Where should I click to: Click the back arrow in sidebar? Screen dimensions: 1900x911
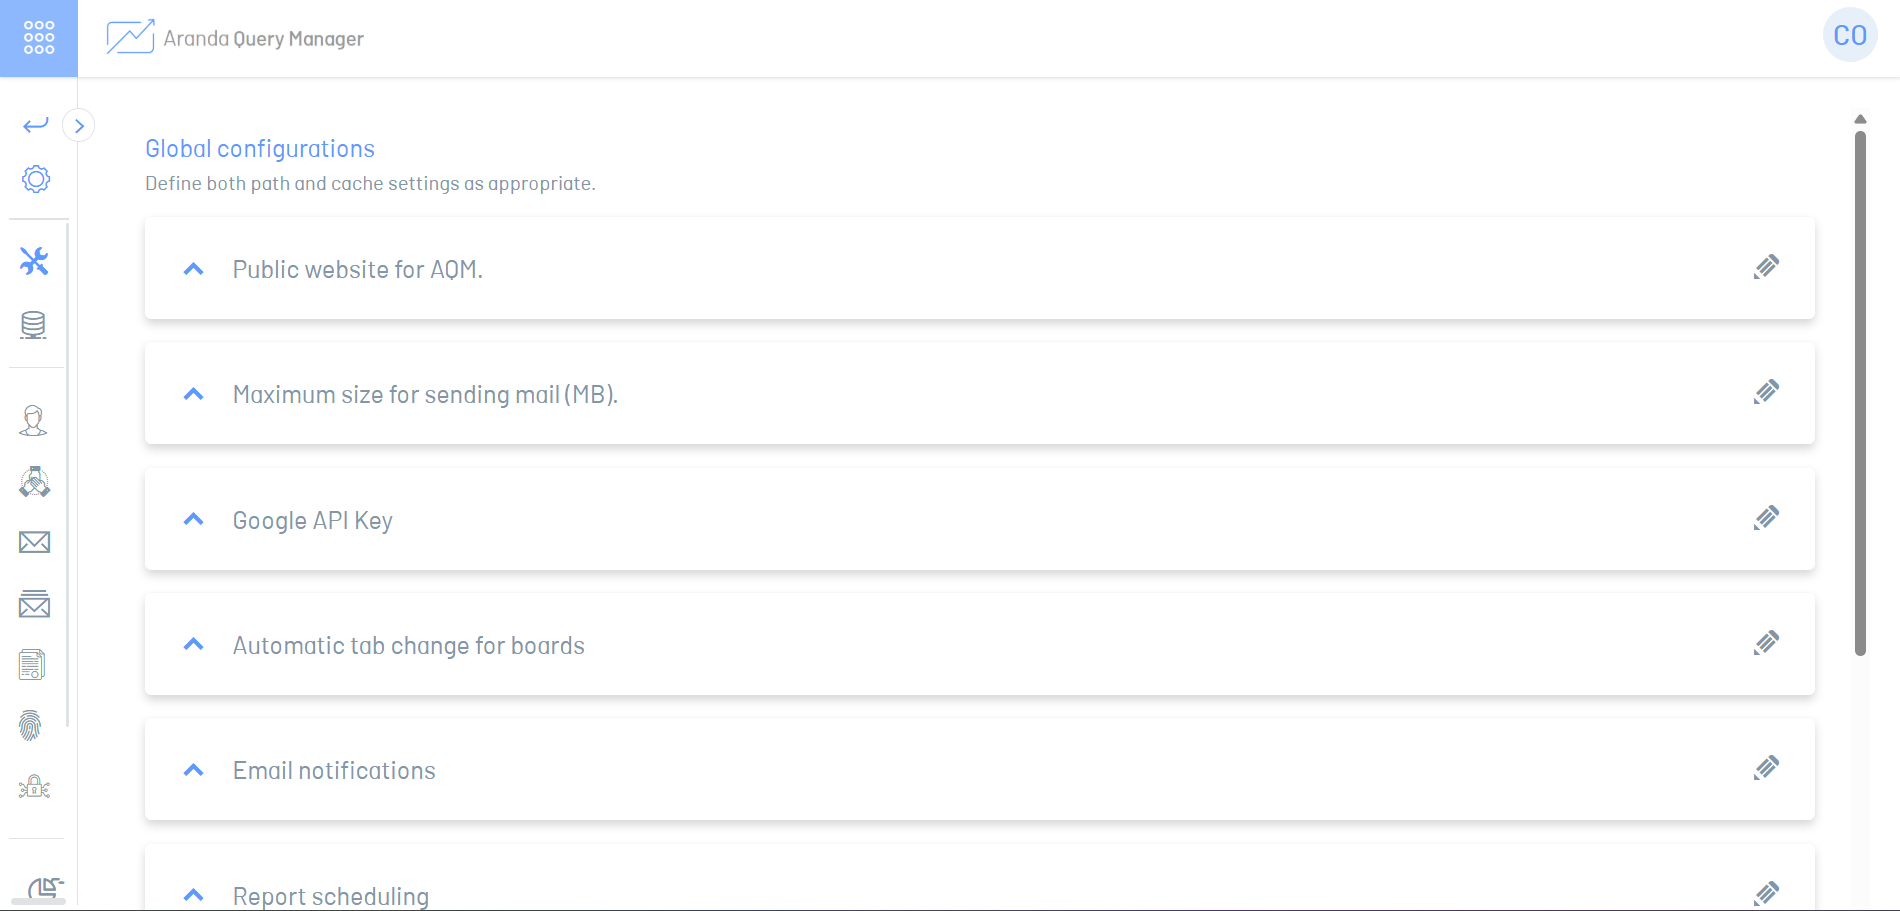(36, 125)
